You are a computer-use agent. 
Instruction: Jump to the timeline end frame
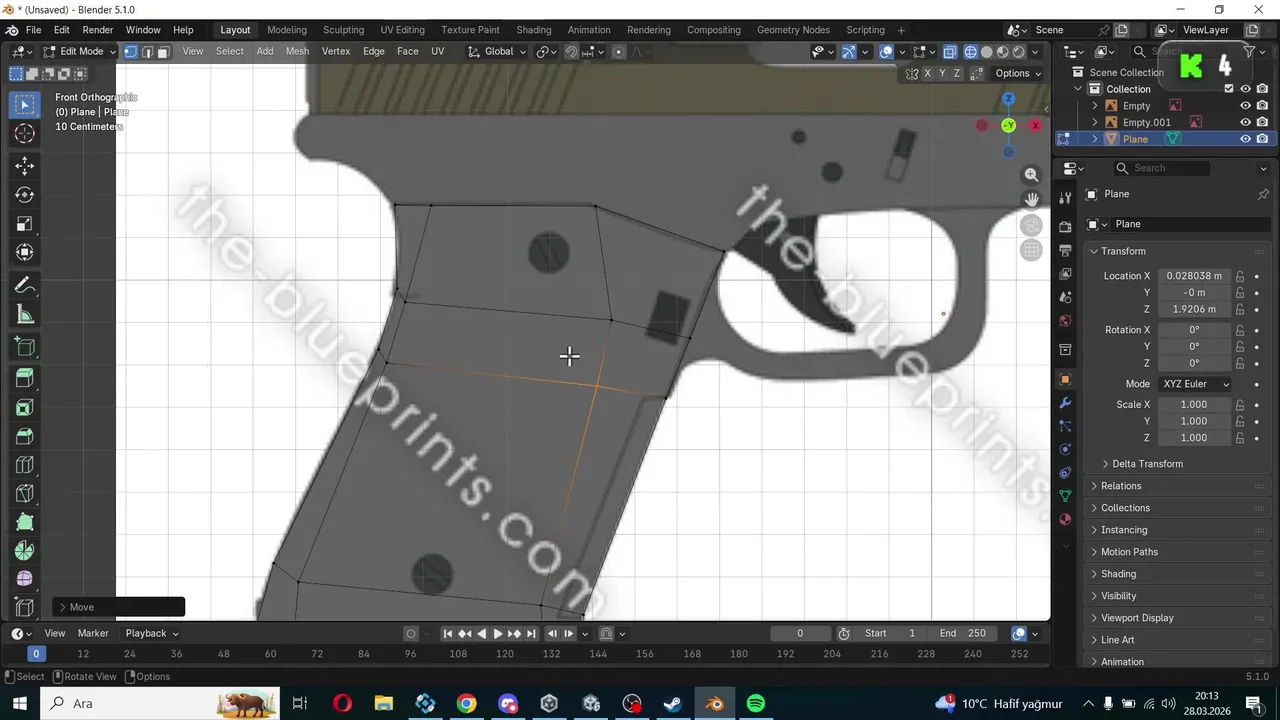coord(531,633)
